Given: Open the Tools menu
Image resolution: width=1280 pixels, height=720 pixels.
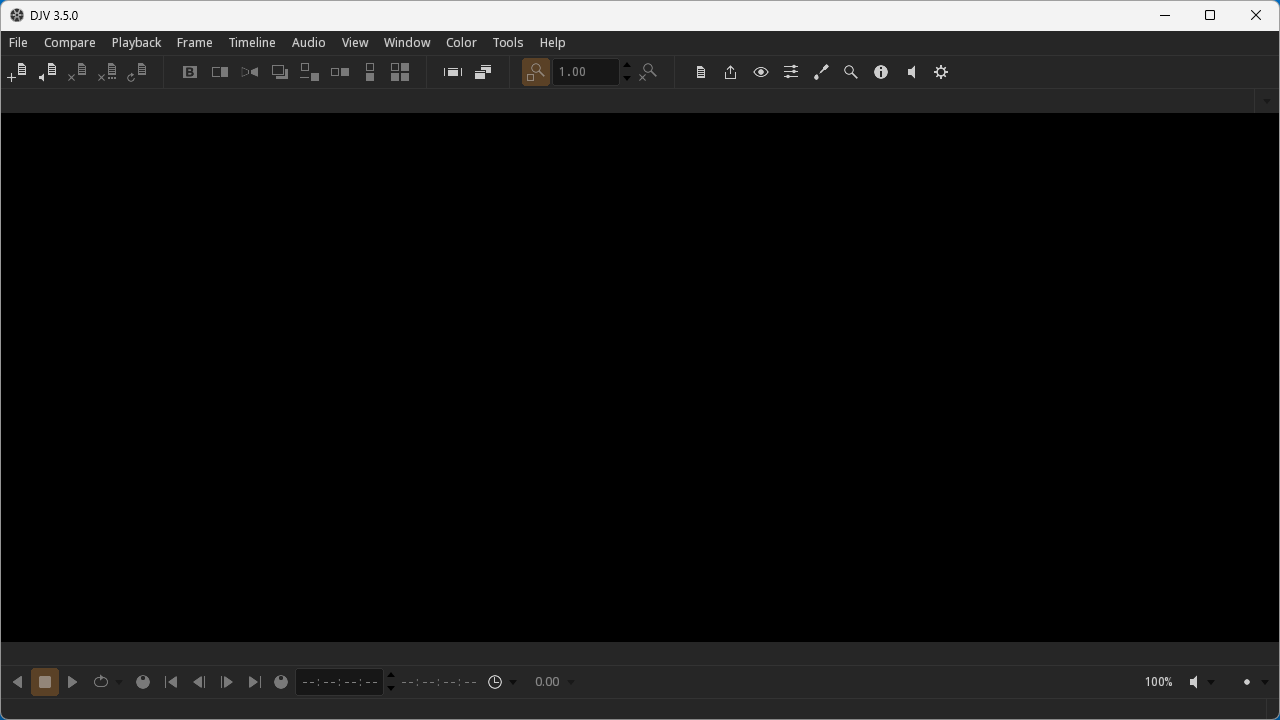Looking at the screenshot, I should 508,43.
